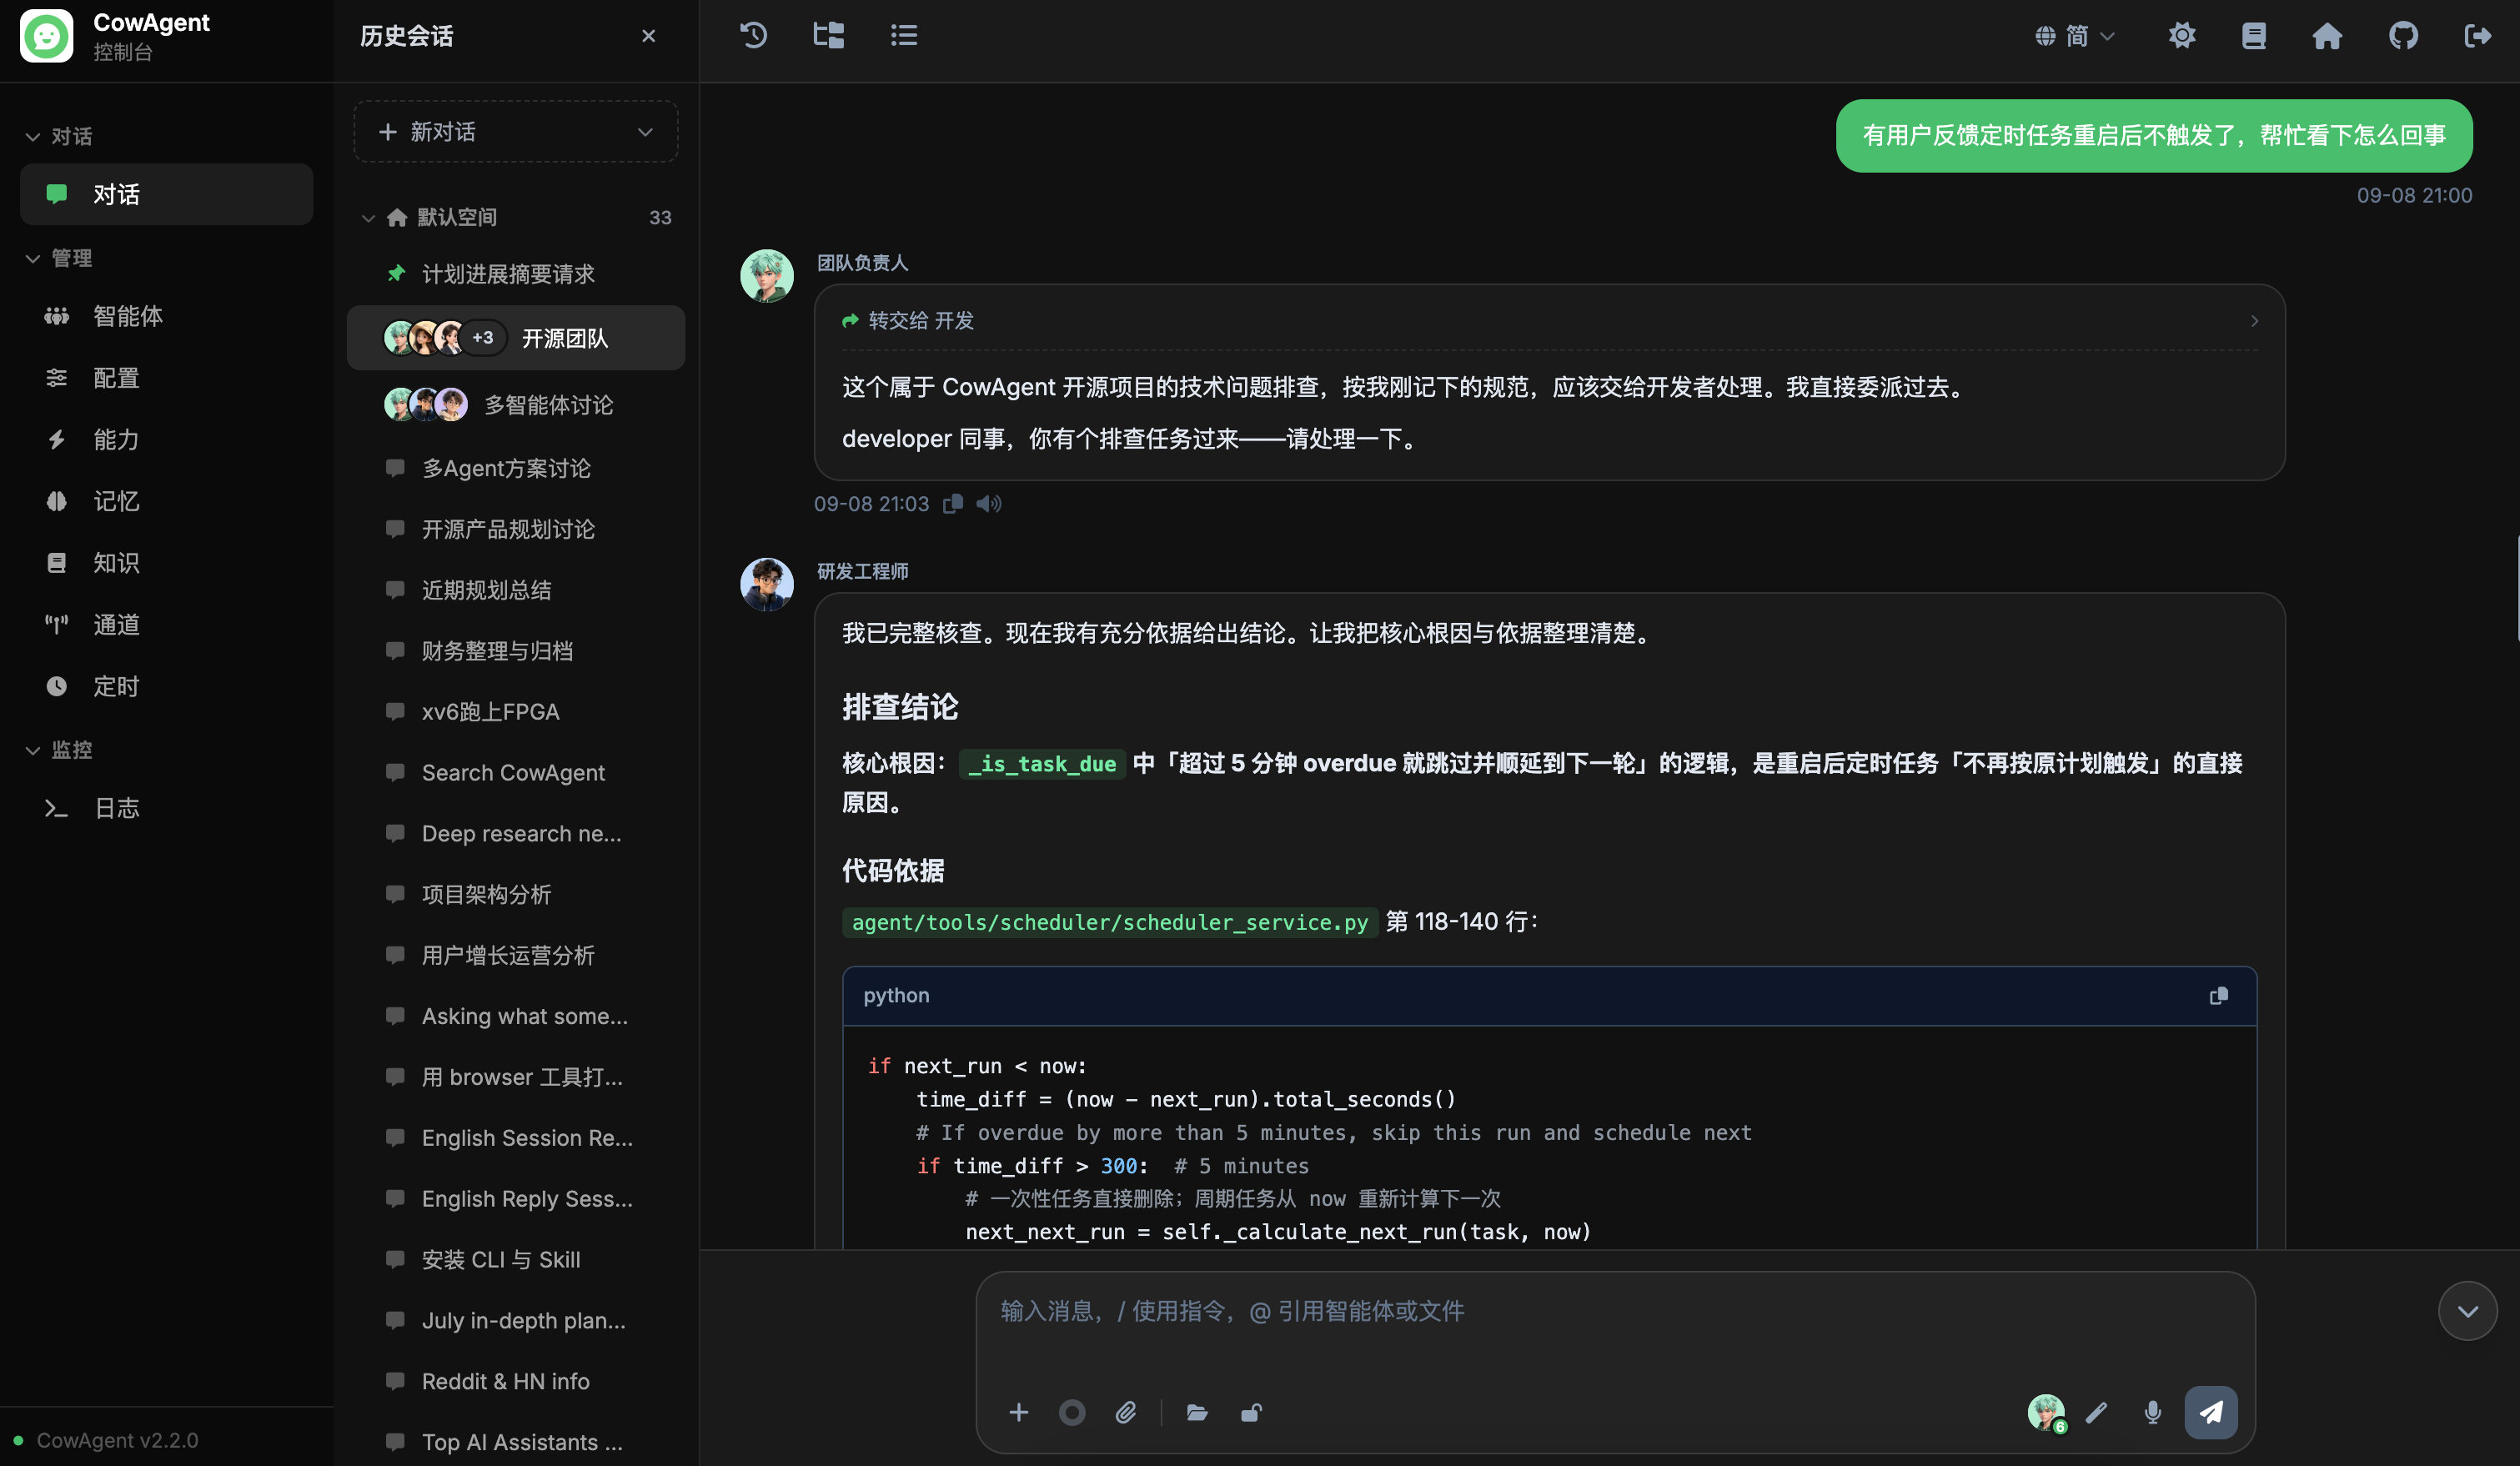Toggle the unlock padlock icon in input bar
Viewport: 2520px width, 1466px height.
1251,1413
